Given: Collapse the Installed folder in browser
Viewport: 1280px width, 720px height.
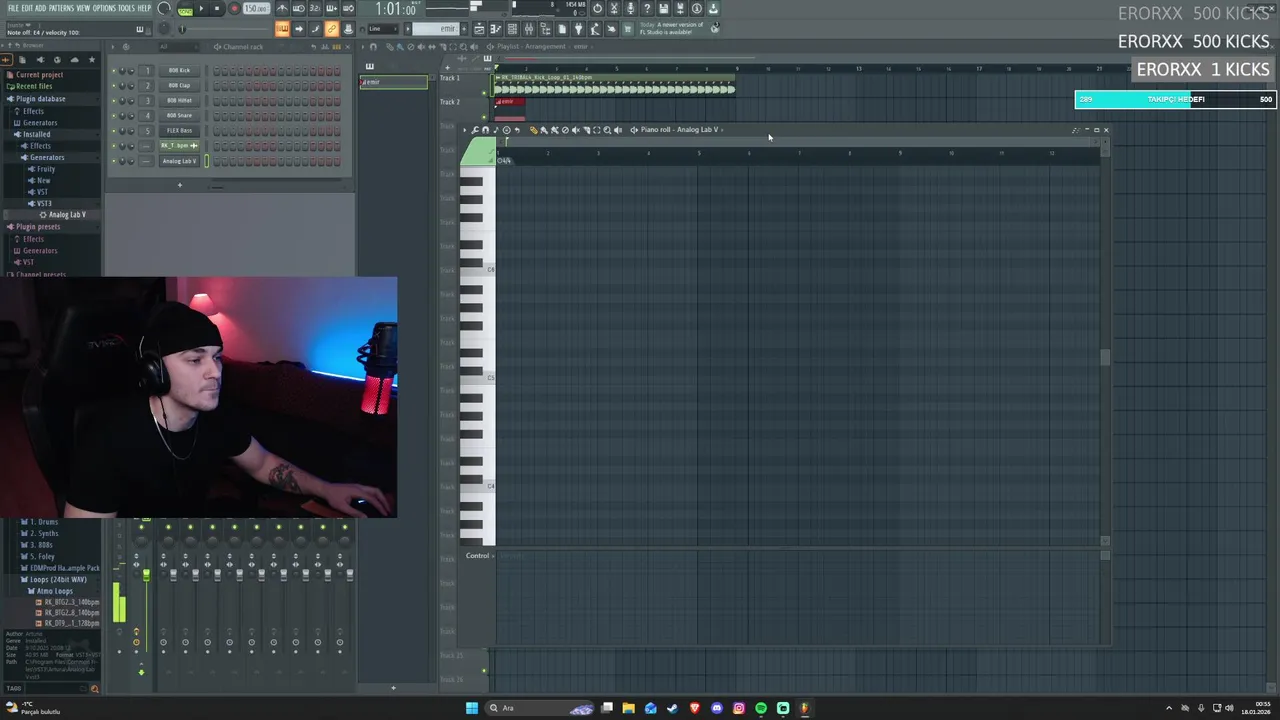Looking at the screenshot, I should click(36, 134).
